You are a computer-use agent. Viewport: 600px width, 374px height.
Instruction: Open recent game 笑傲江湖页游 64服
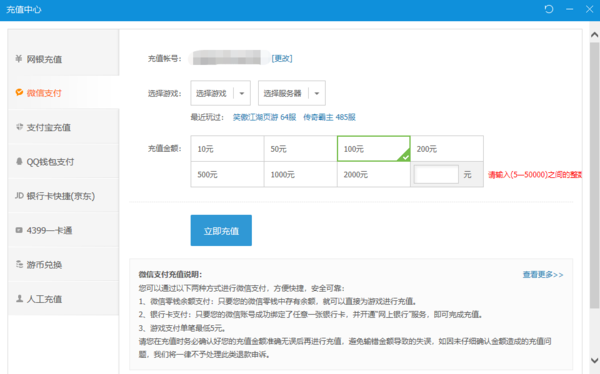click(x=264, y=117)
